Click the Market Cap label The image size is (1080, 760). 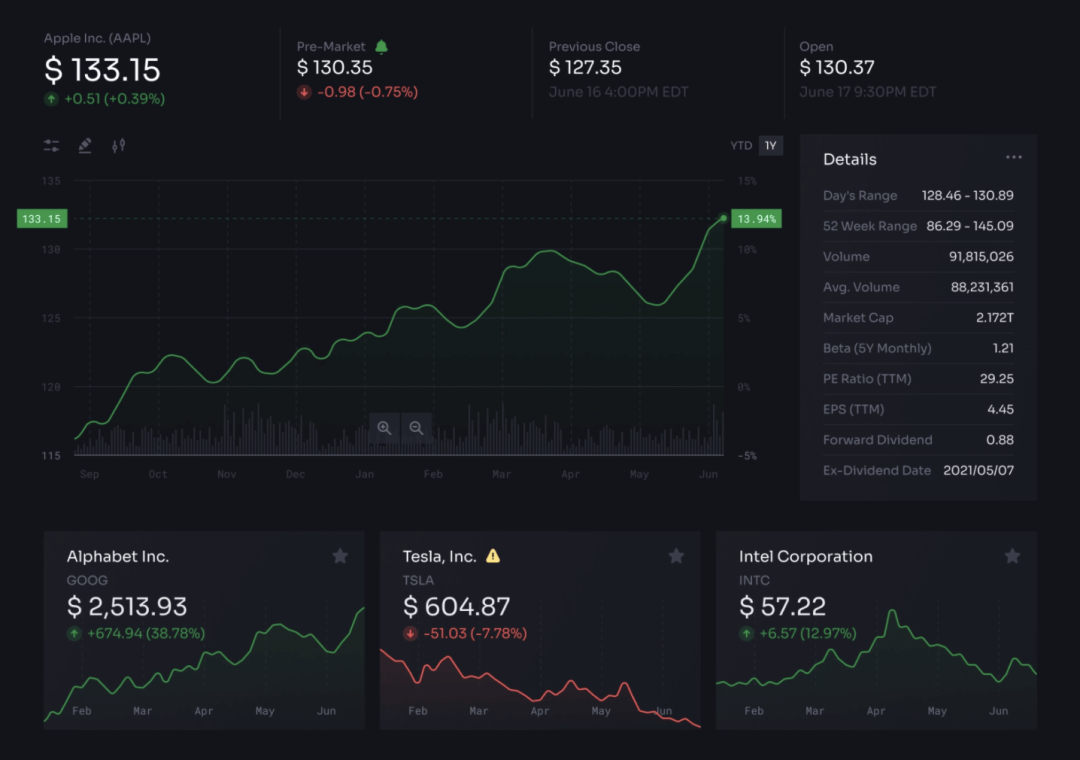click(858, 318)
